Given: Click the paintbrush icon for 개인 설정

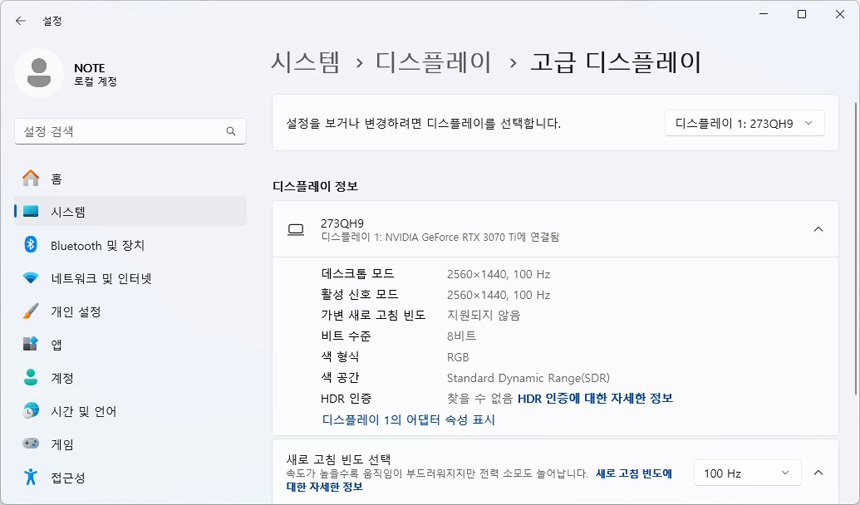Looking at the screenshot, I should pyautogui.click(x=31, y=311).
